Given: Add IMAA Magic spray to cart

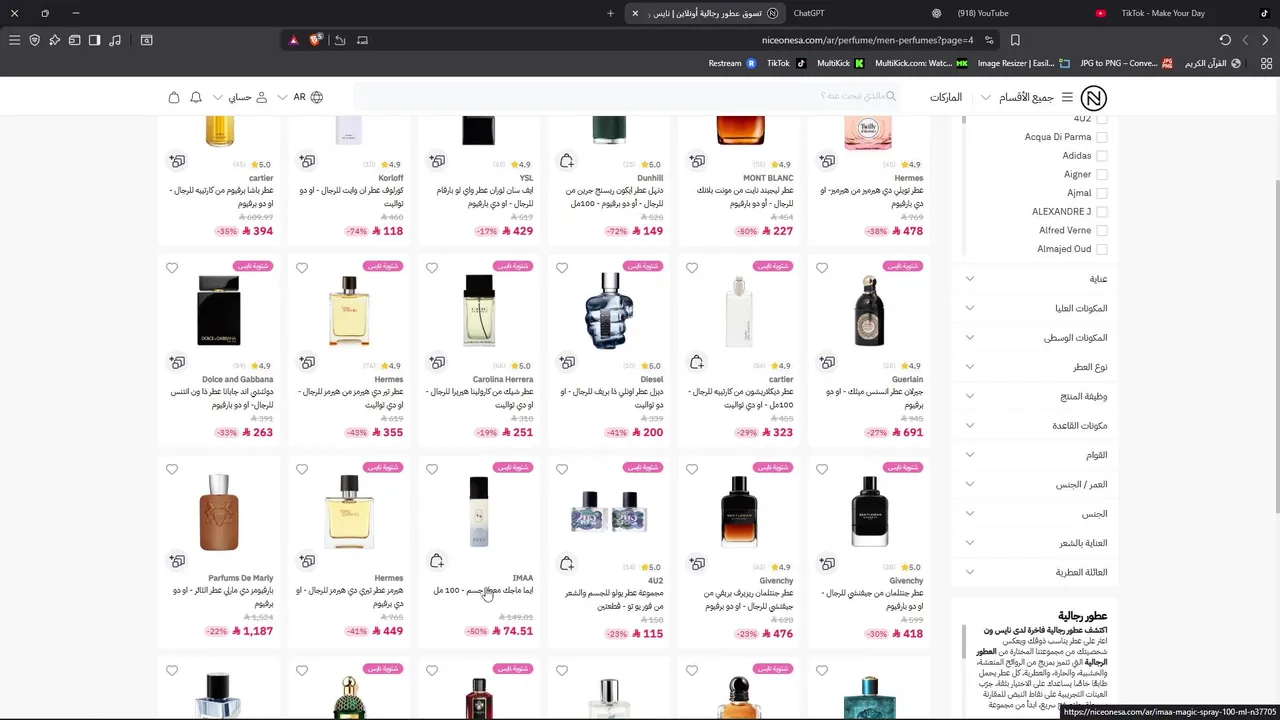Looking at the screenshot, I should click(437, 561).
